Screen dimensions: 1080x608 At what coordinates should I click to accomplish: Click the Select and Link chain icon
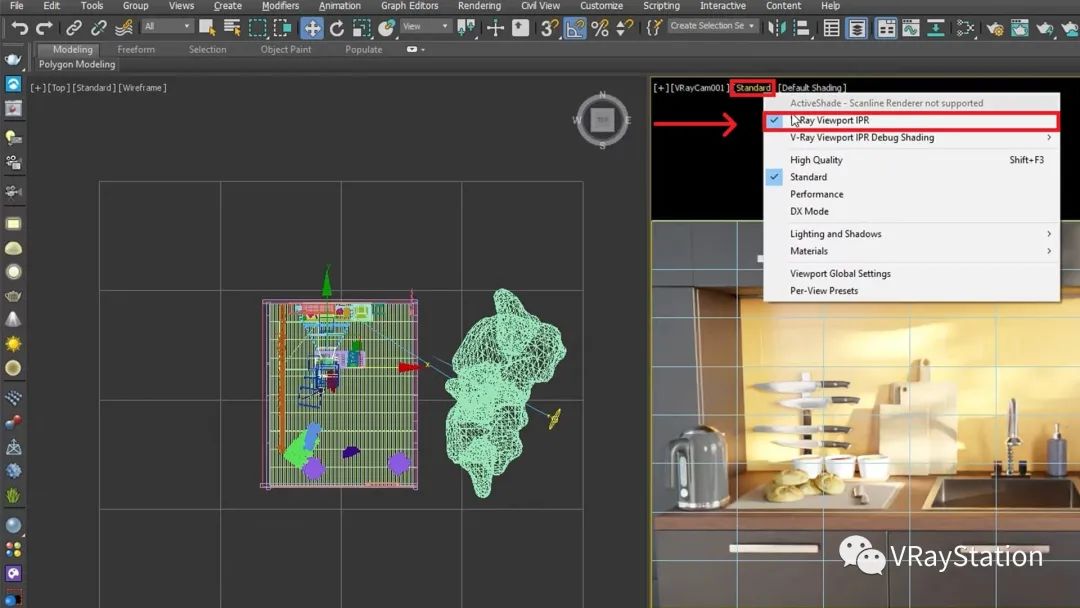click(x=74, y=27)
